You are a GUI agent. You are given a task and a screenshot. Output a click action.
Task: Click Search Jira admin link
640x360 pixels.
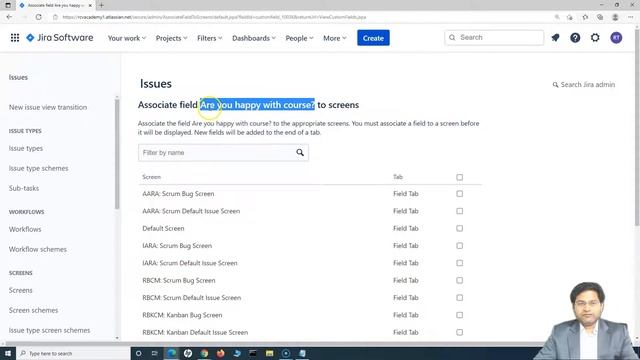(584, 84)
